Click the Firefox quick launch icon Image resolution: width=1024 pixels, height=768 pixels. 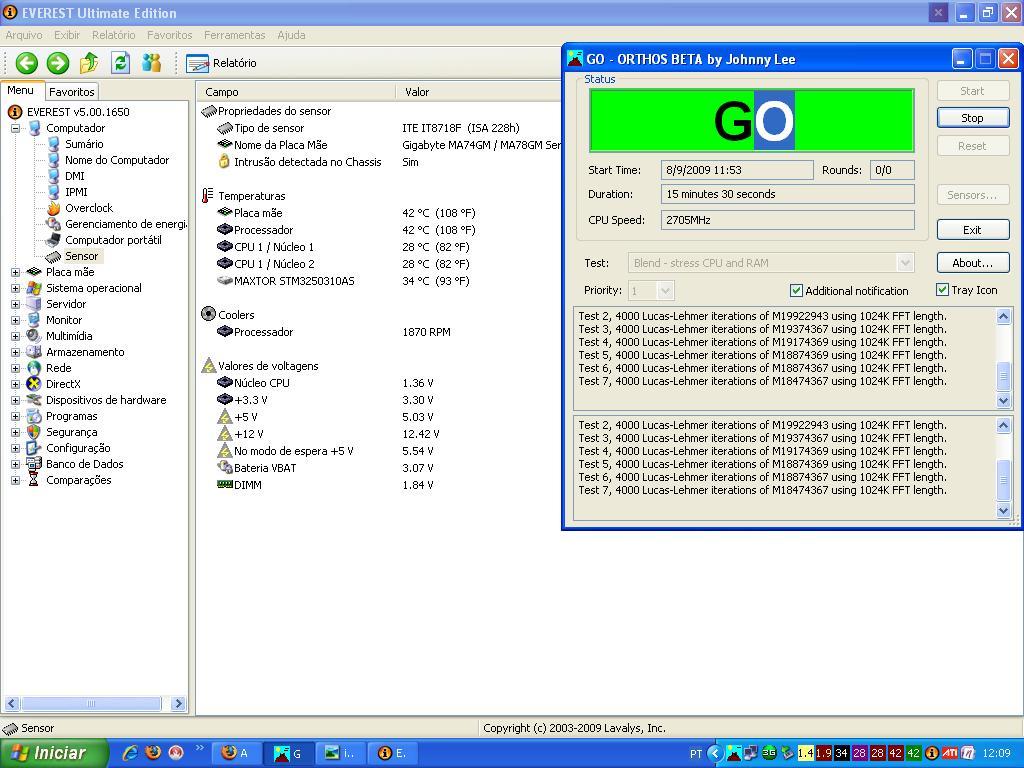point(153,753)
